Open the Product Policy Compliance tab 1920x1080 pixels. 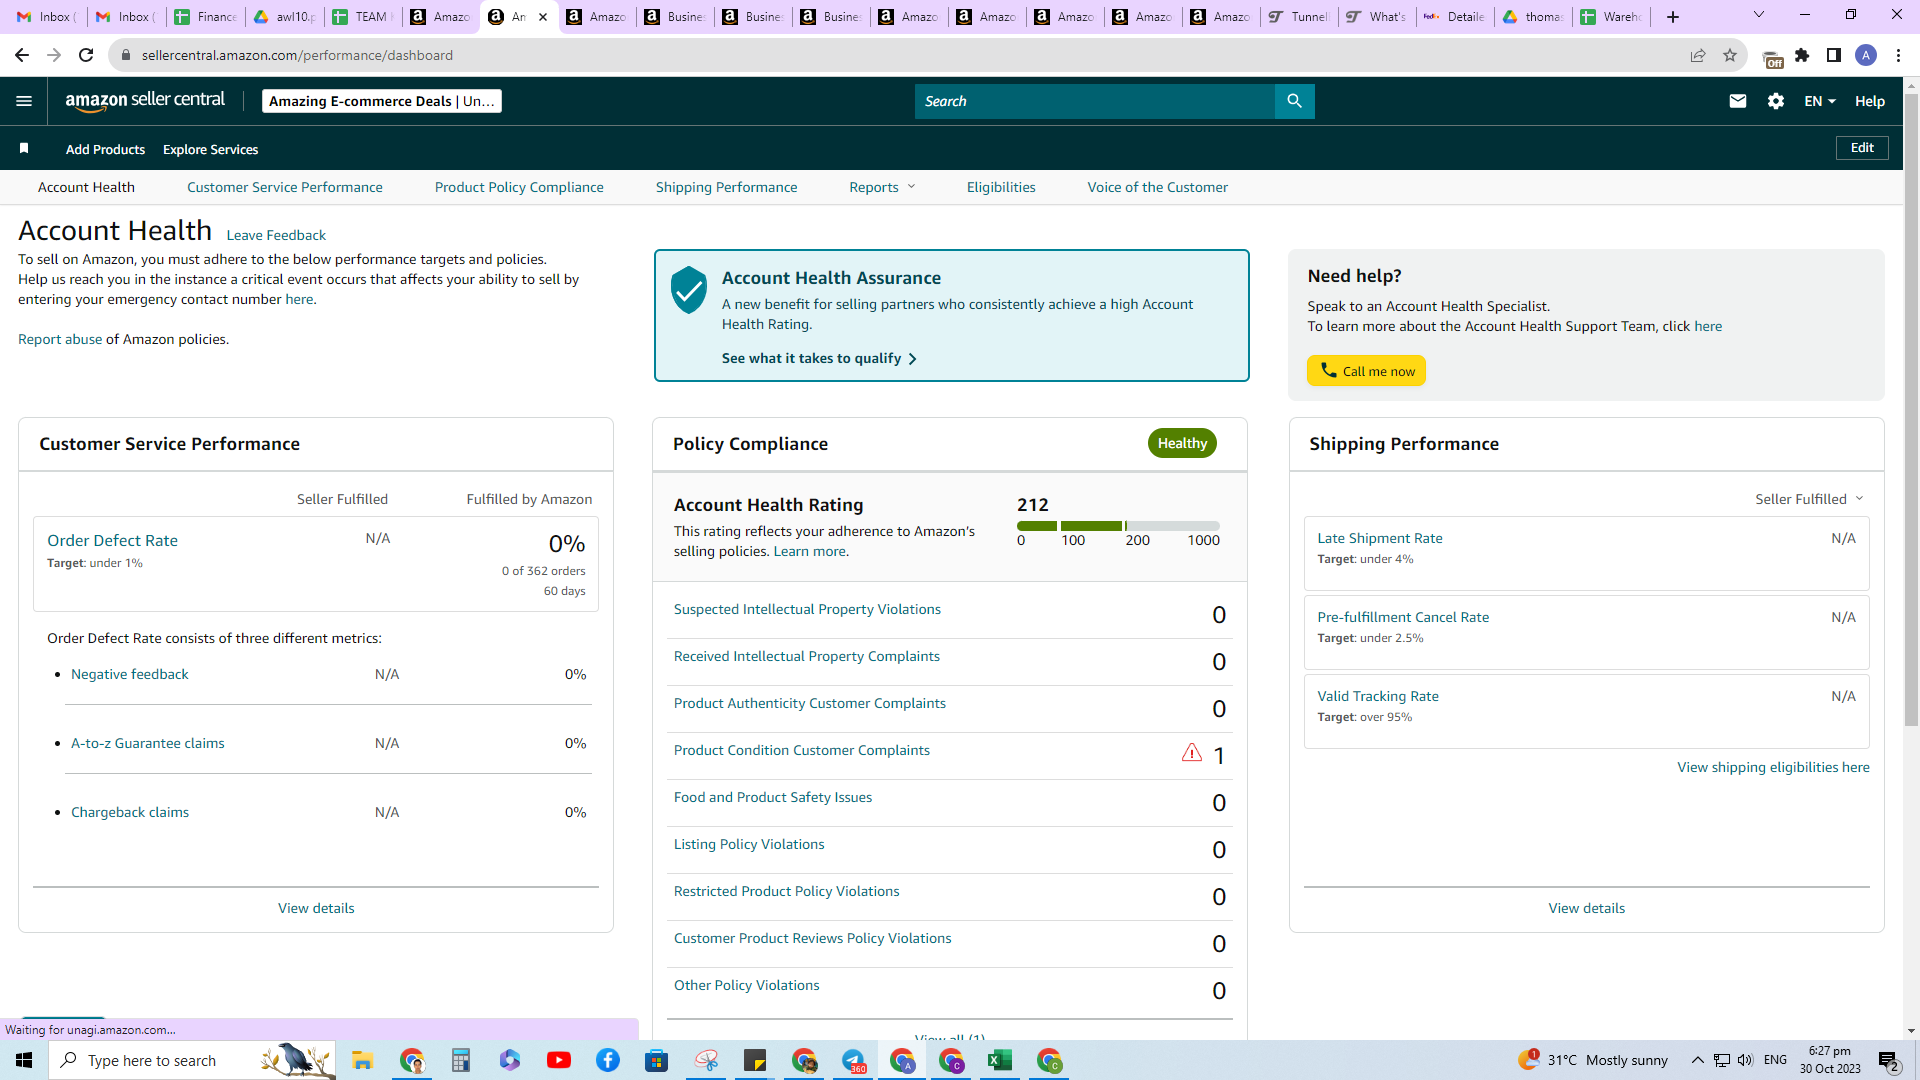click(x=519, y=187)
